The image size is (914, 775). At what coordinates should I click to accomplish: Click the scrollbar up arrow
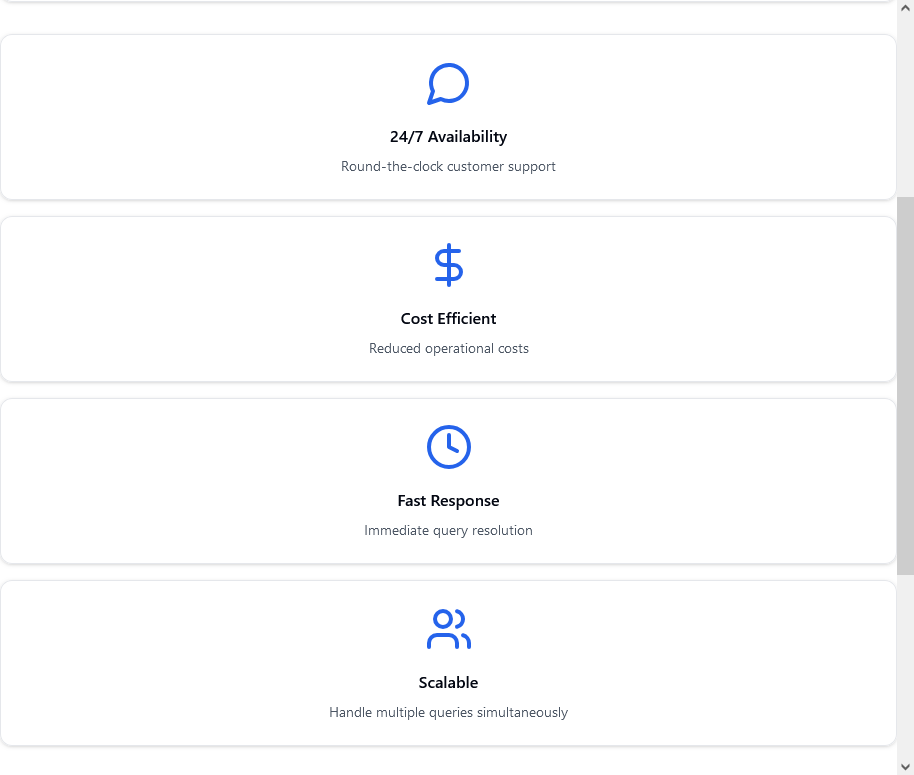coord(905,8)
